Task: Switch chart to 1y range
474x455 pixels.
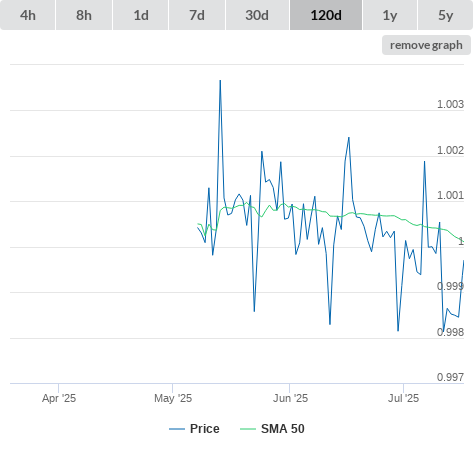Action: [x=390, y=15]
